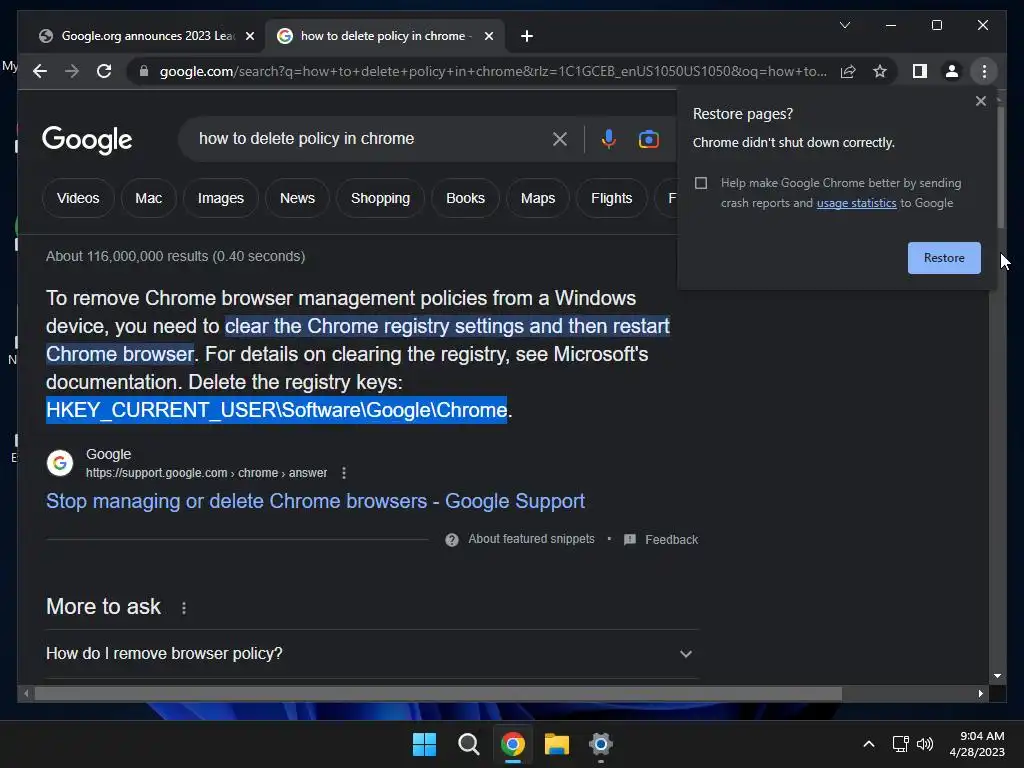Filter results by News
Screen dimensions: 1024x768
pos(297,199)
